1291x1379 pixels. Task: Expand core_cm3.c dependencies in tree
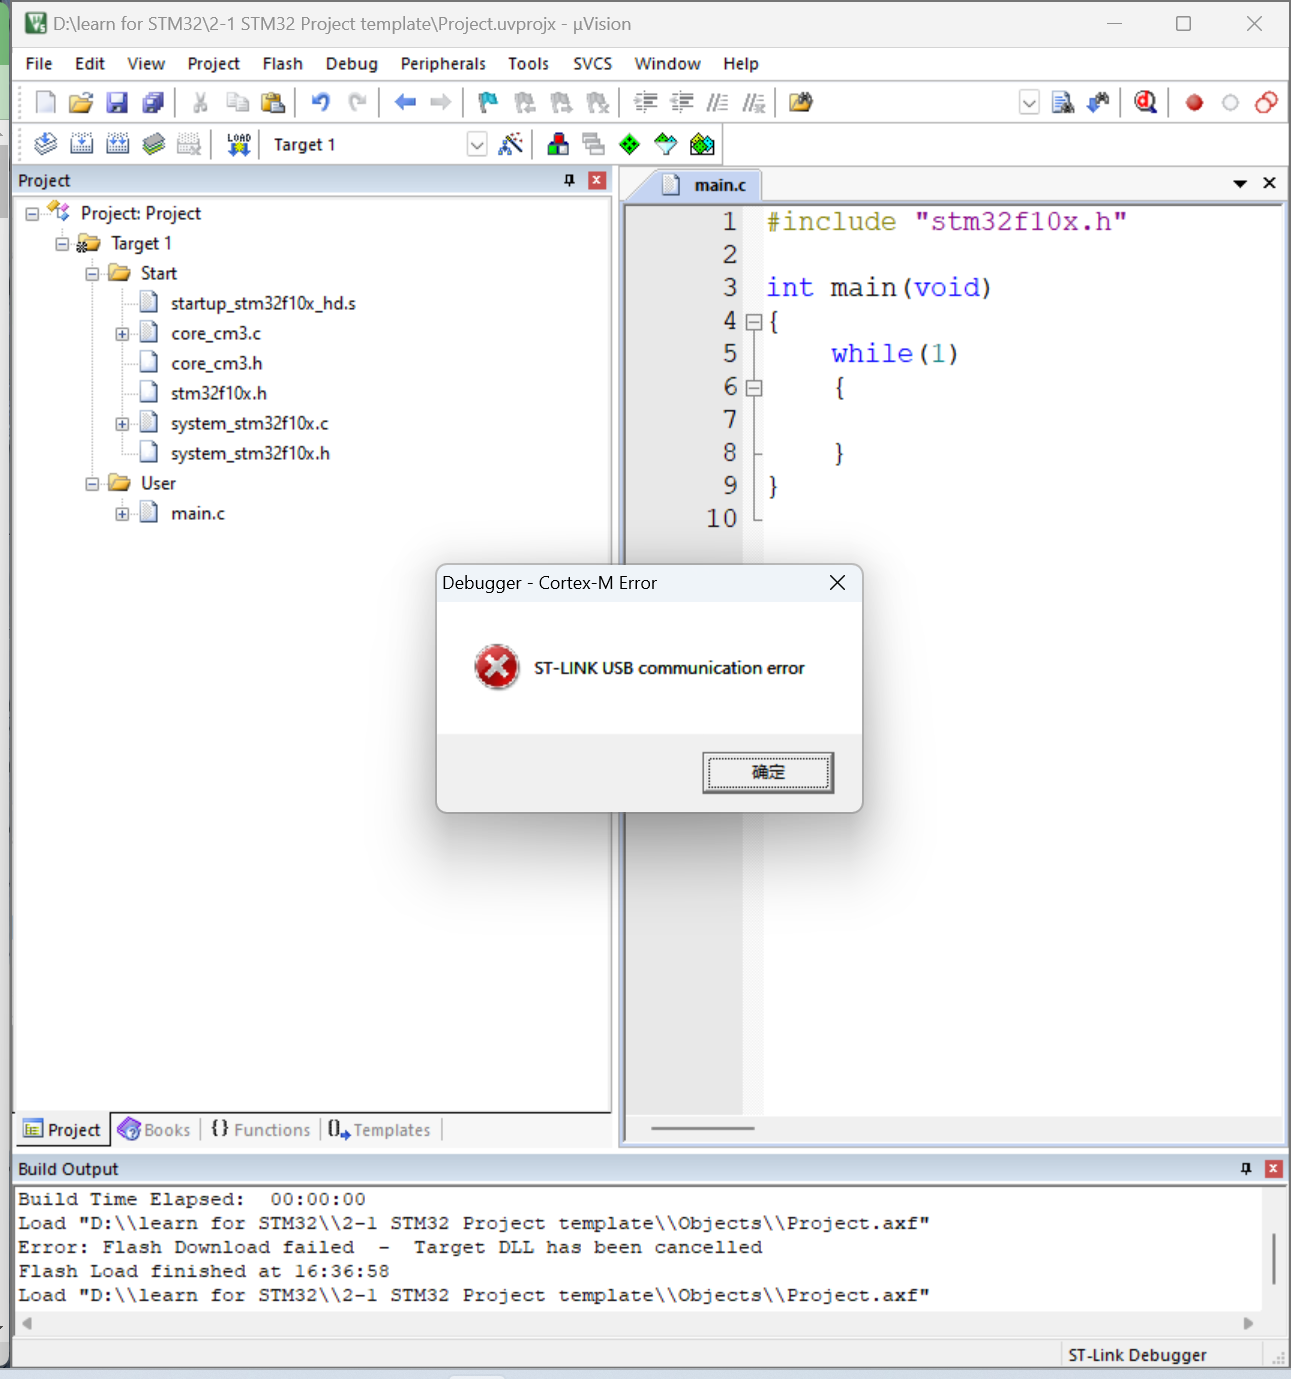[x=122, y=334]
